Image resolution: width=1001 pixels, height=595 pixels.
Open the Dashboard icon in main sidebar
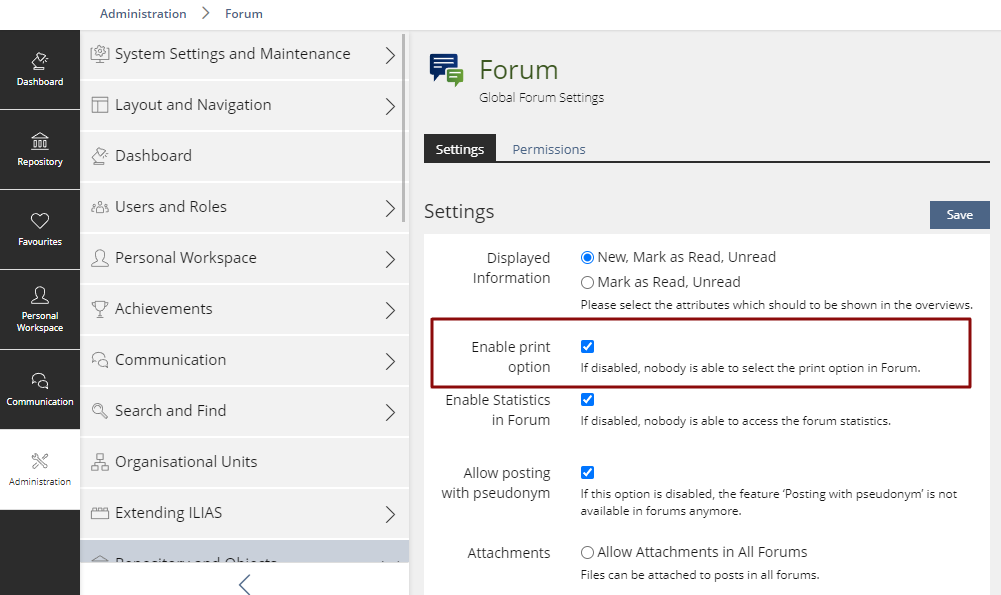40,63
